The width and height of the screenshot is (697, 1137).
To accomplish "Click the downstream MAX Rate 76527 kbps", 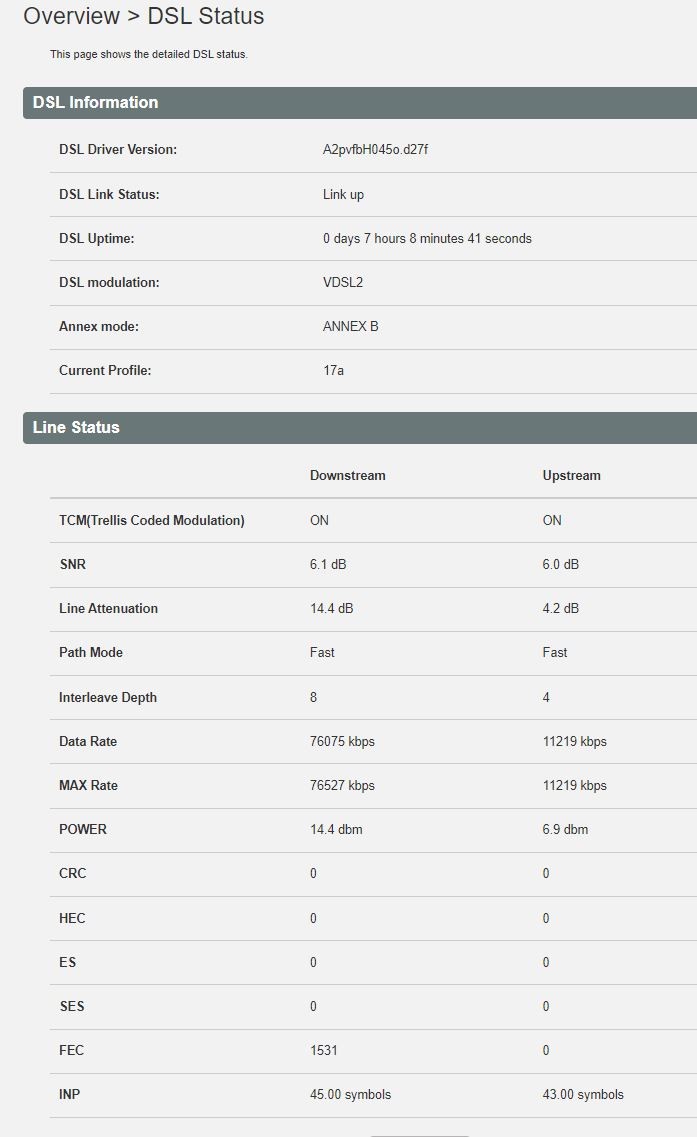I will point(342,785).
